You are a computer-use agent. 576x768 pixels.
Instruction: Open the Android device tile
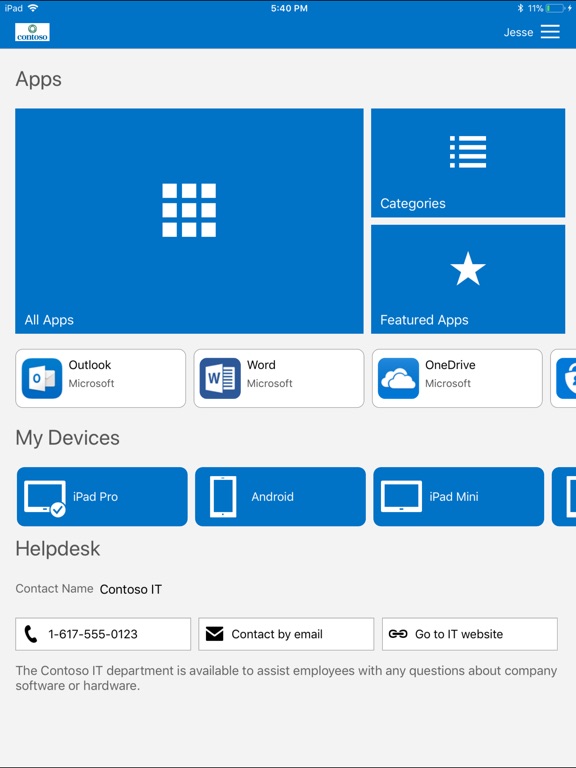coord(280,497)
